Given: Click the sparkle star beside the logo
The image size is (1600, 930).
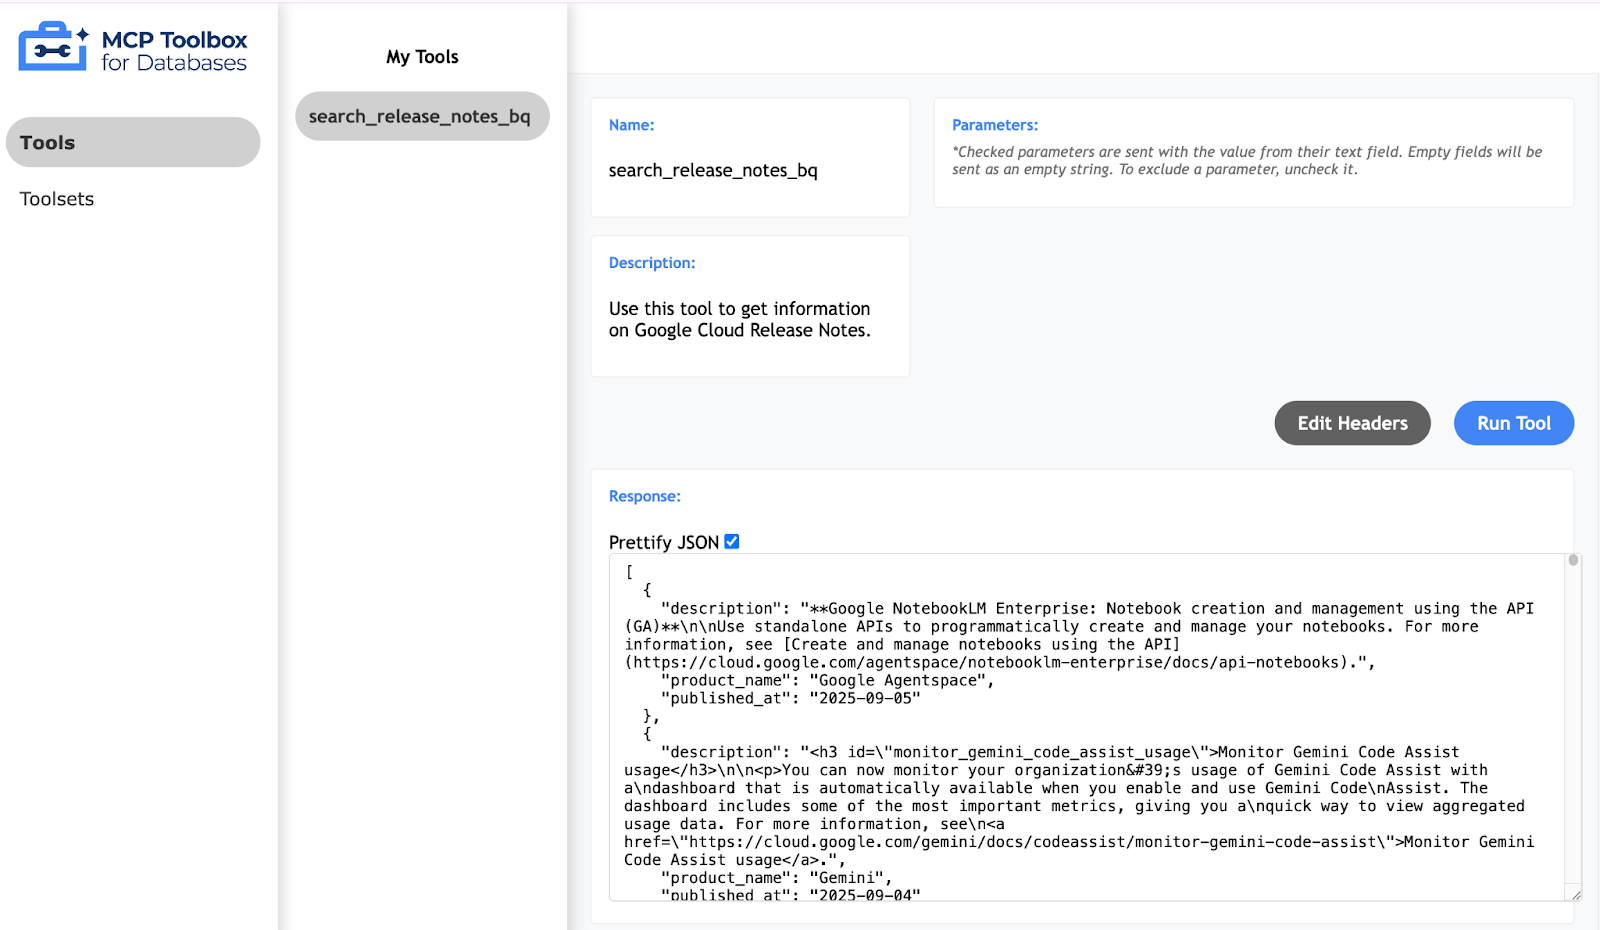Looking at the screenshot, I should pyautogui.click(x=83, y=34).
